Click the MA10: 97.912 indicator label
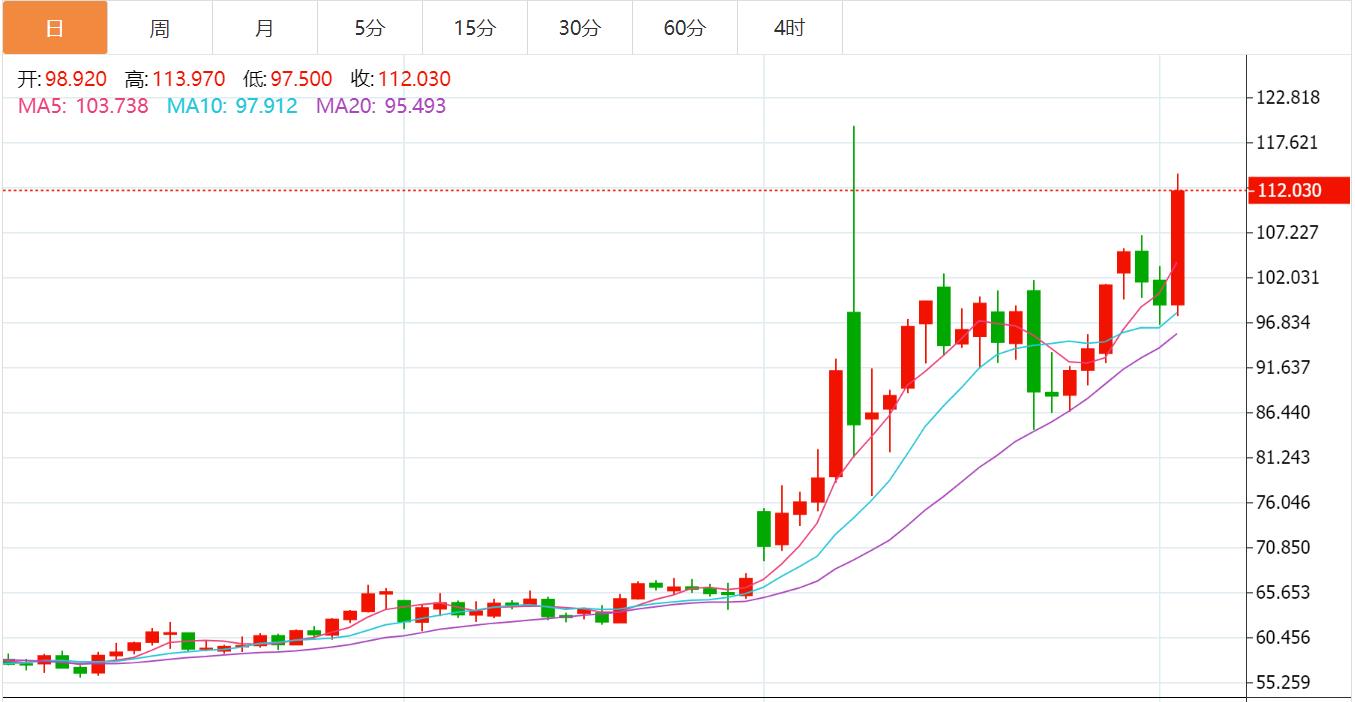 tap(232, 106)
